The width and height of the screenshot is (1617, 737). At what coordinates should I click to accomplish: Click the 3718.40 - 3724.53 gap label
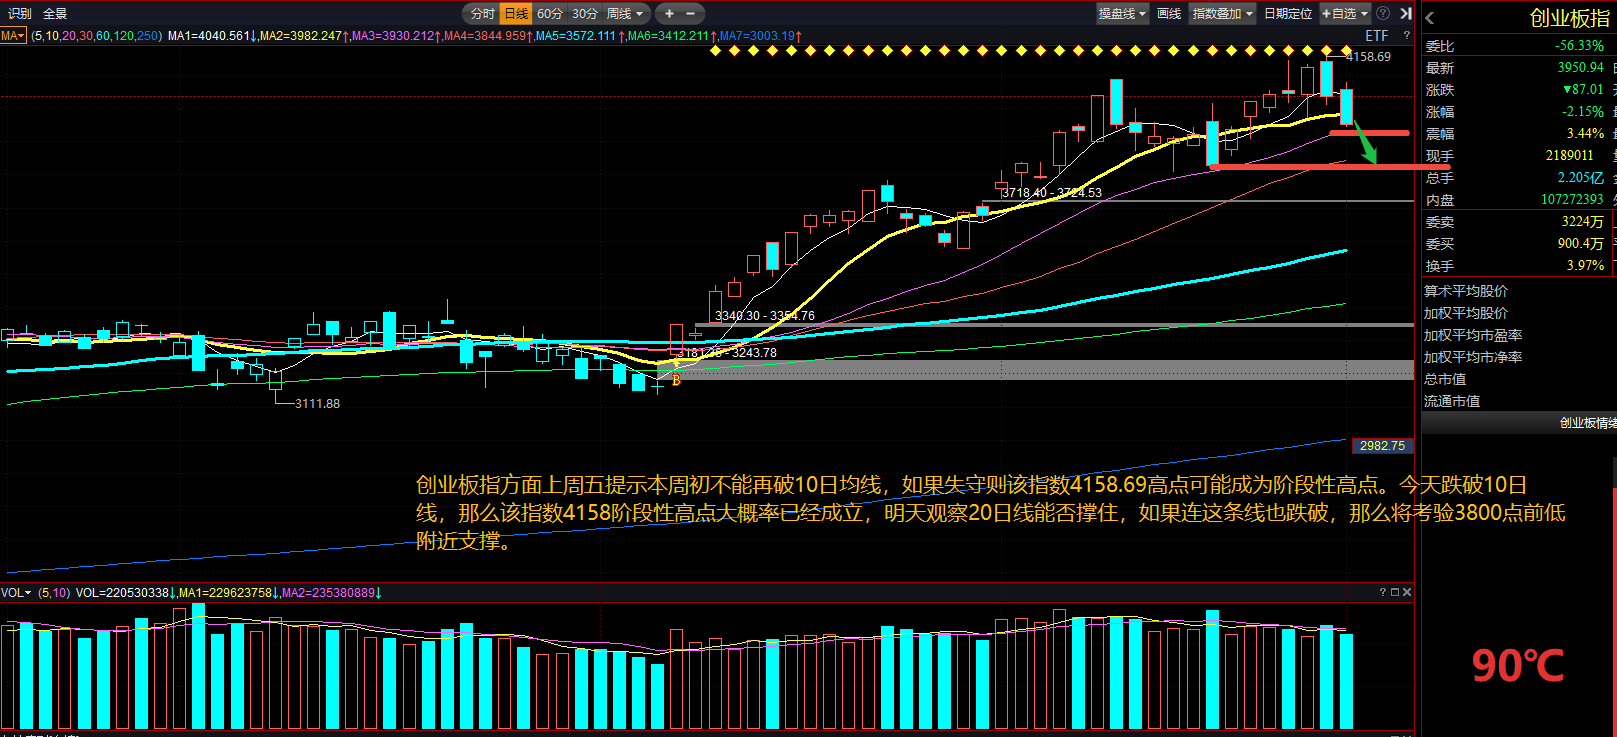(1052, 193)
